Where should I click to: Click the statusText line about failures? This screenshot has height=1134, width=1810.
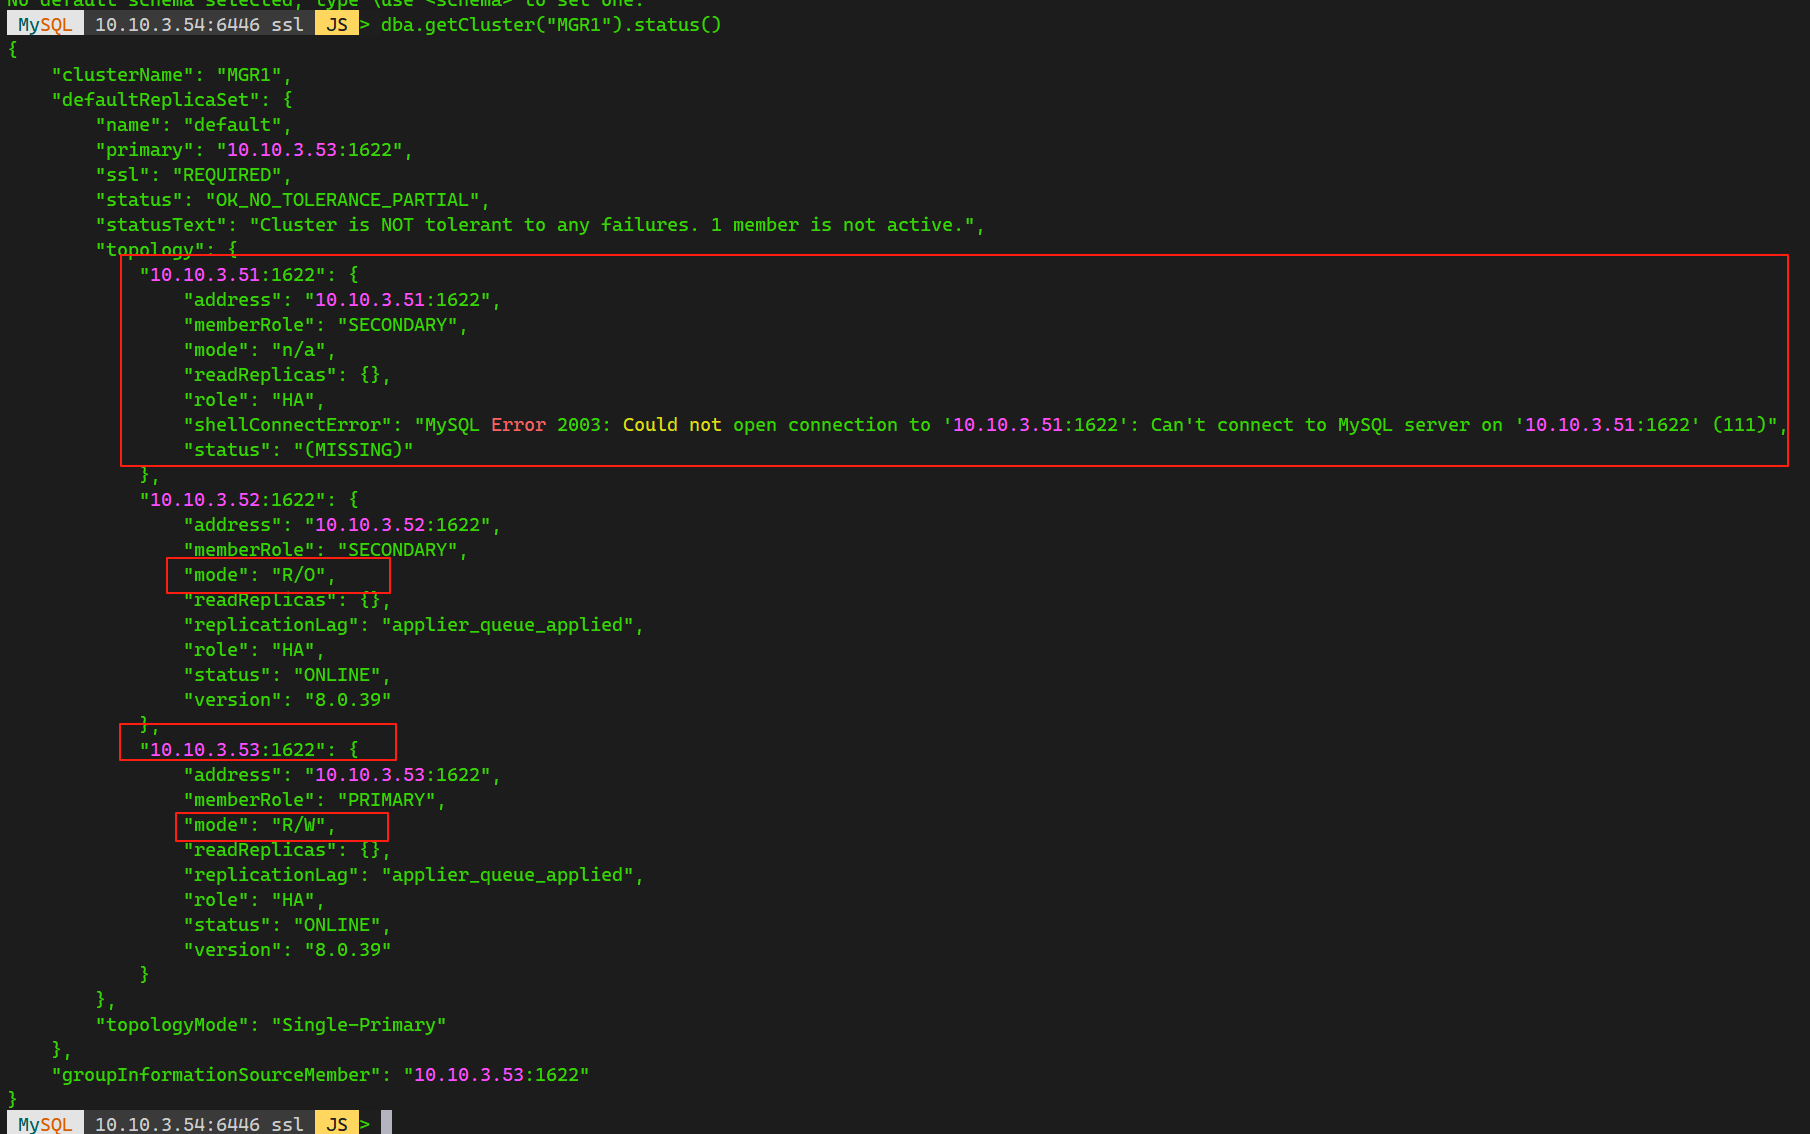tap(540, 225)
